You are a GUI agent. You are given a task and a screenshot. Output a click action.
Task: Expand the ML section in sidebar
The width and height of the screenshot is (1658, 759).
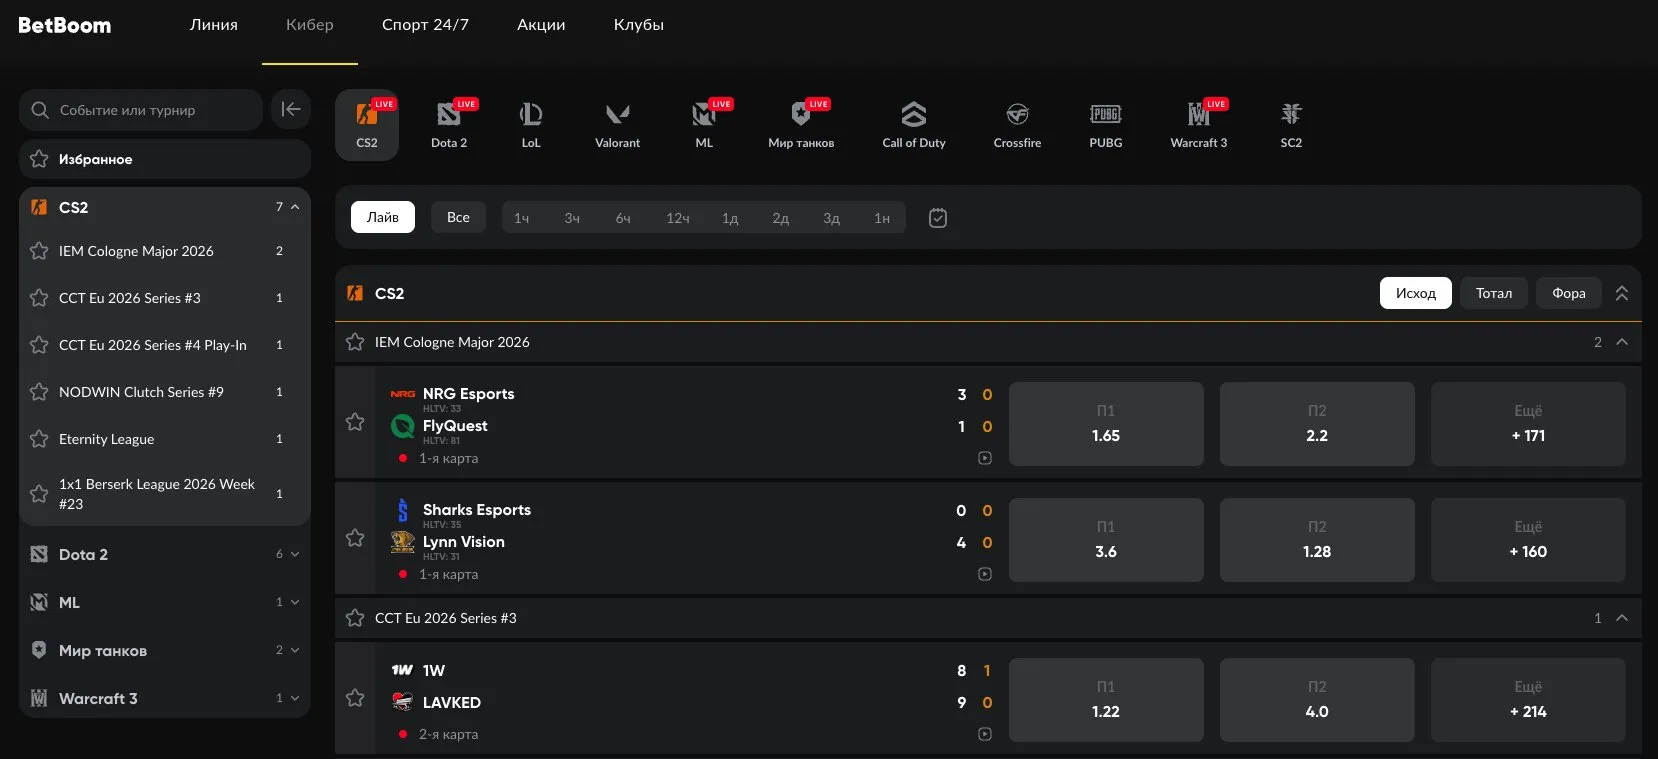[295, 602]
